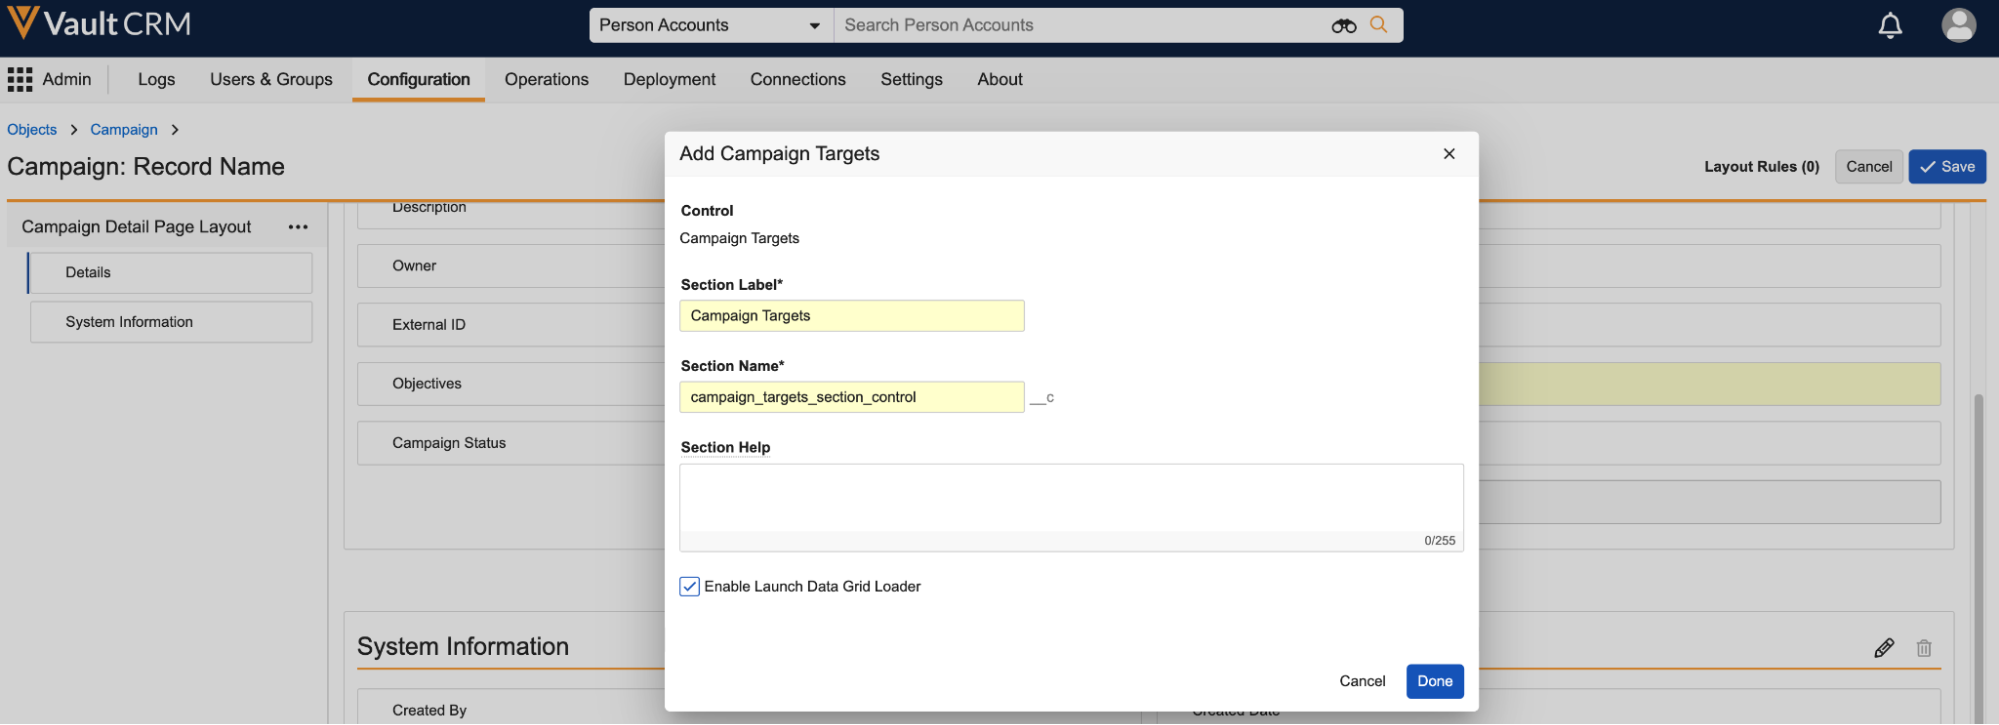
Task: Click the orange magnifier search icon
Action: coord(1379,25)
